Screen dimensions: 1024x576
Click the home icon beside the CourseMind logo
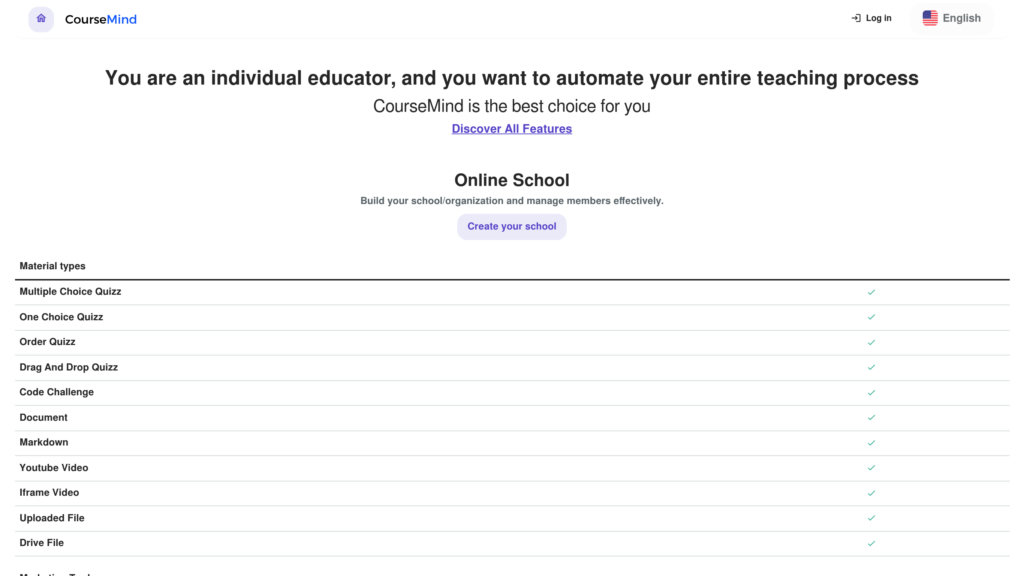(41, 19)
